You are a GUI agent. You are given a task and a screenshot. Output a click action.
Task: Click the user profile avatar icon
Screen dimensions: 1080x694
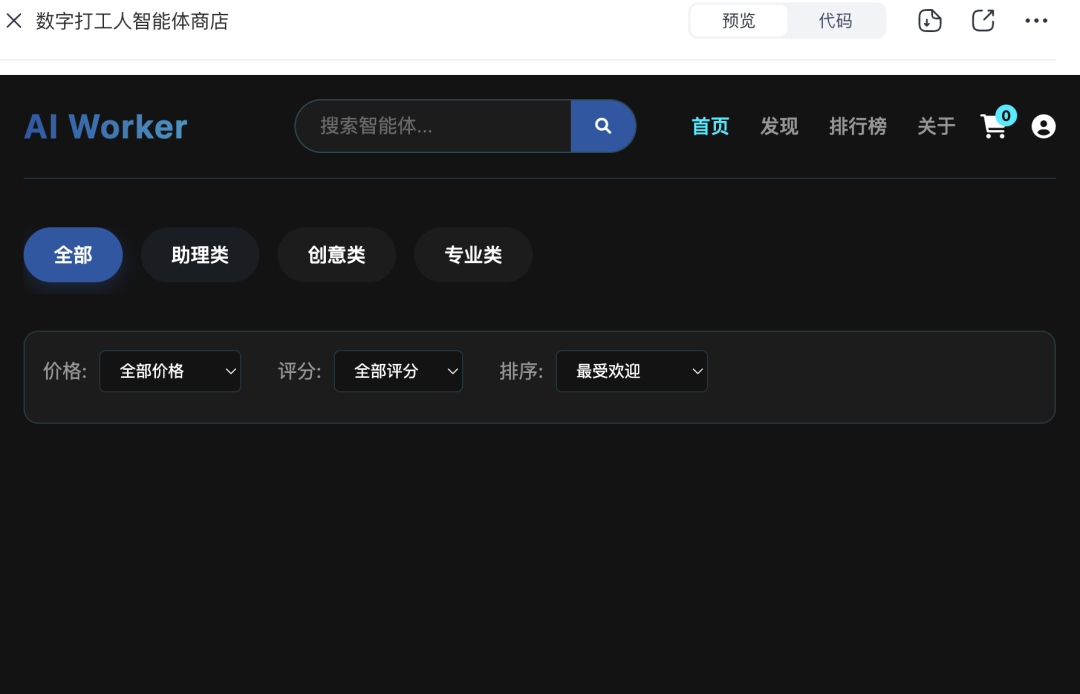click(x=1043, y=127)
